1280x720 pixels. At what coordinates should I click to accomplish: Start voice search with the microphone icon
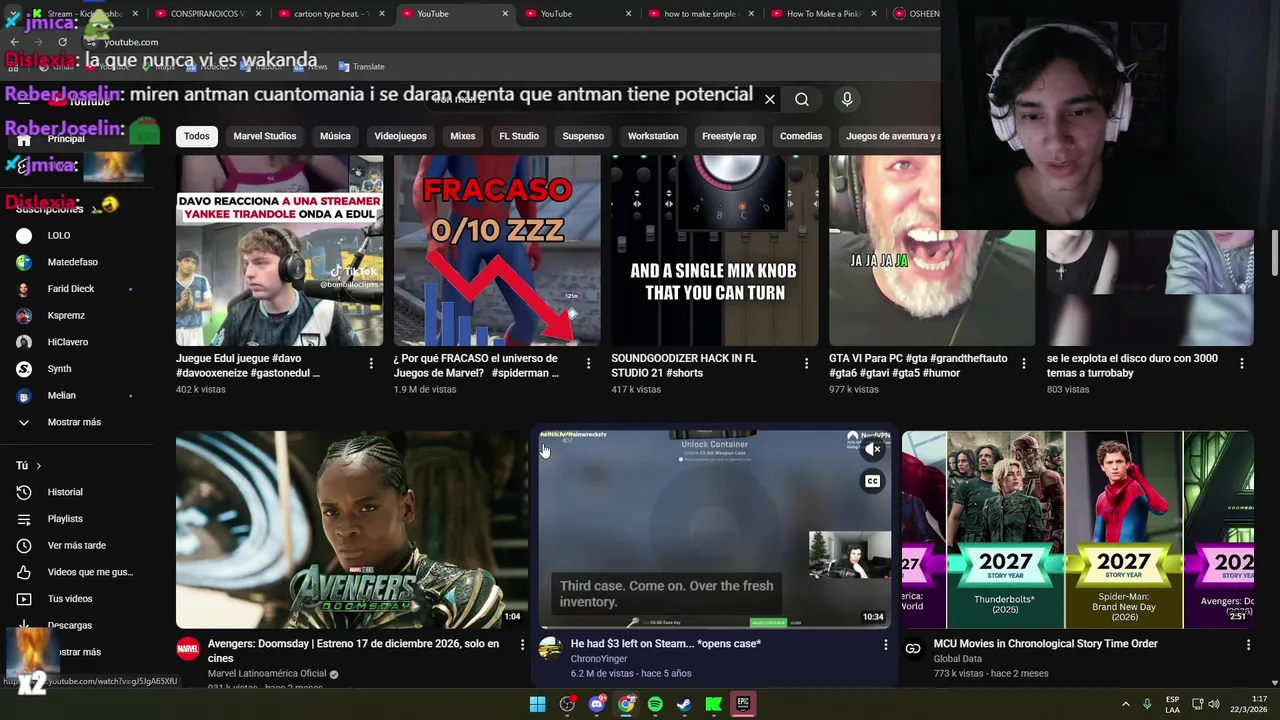[x=847, y=99]
